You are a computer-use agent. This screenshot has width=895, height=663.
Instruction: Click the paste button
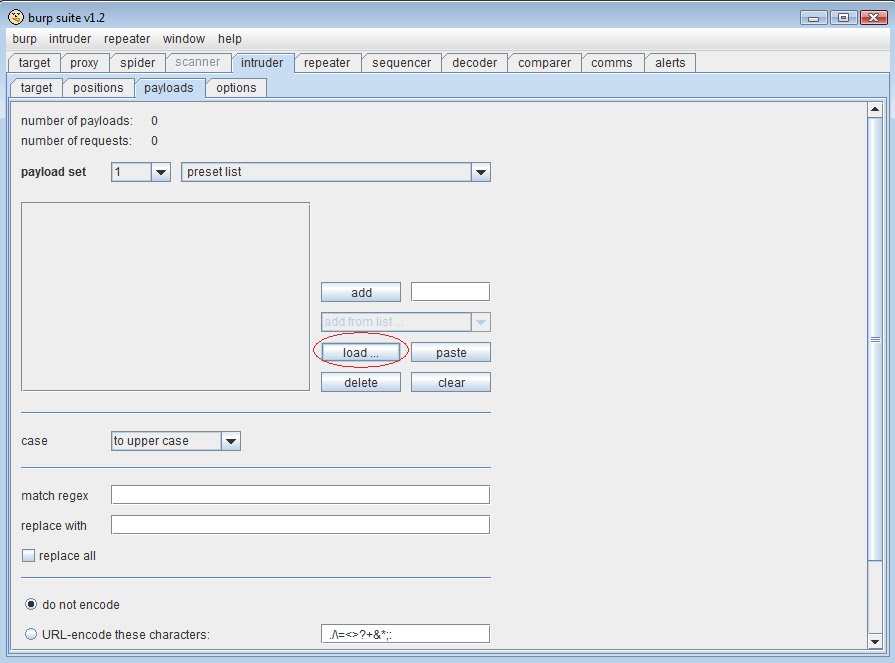(x=451, y=353)
